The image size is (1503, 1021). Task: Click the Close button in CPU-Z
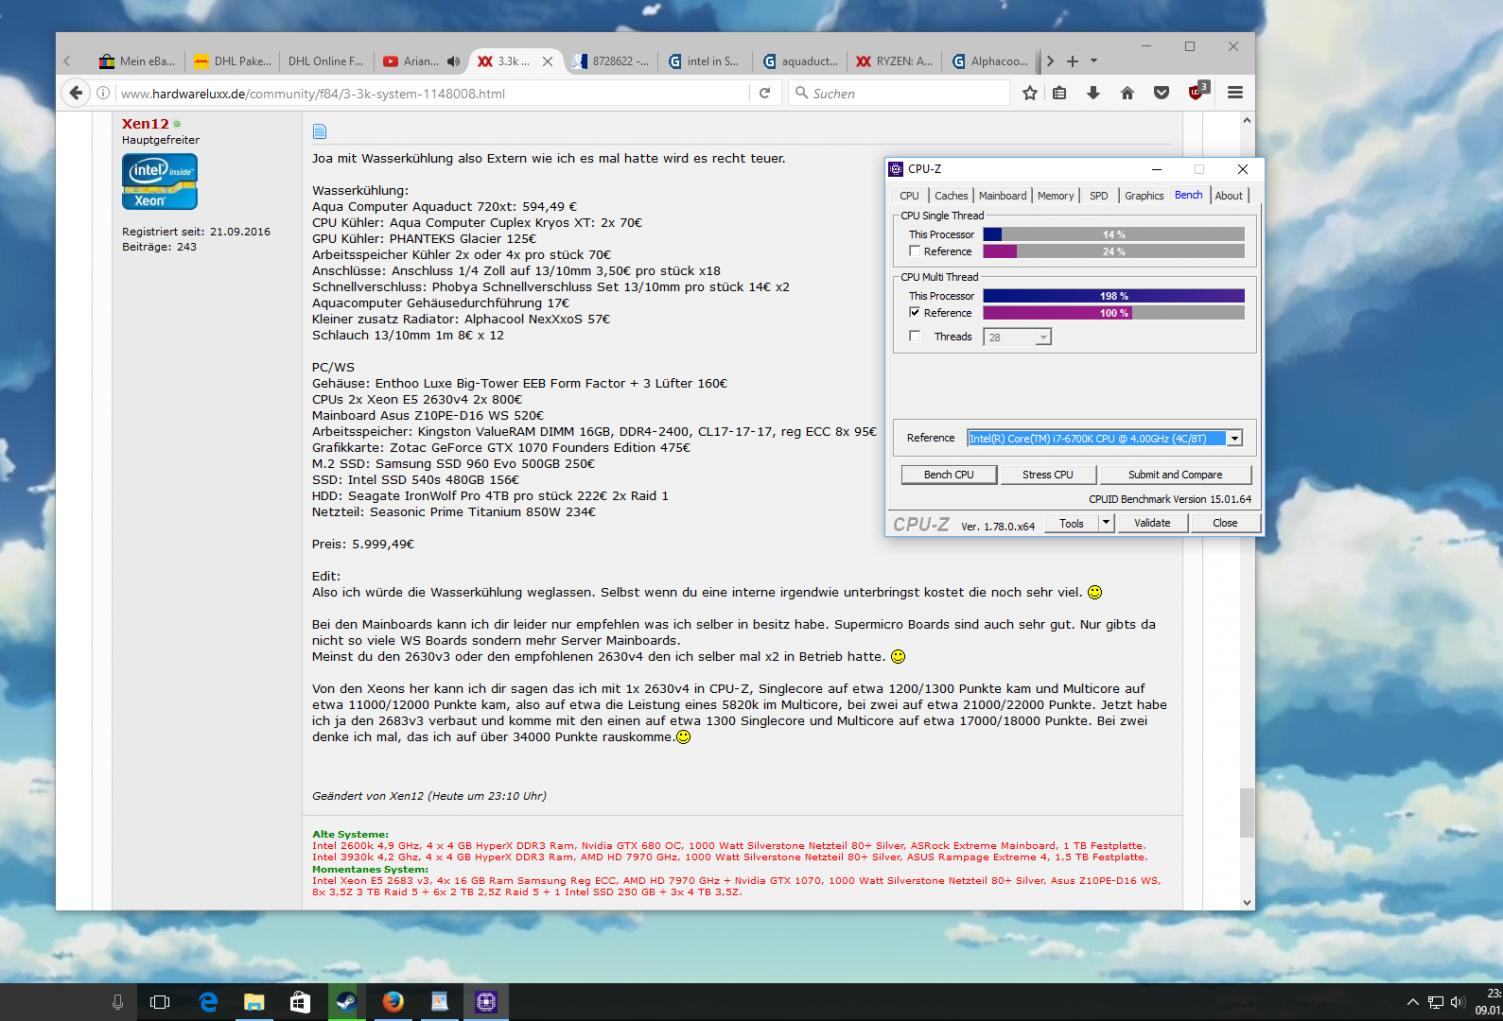1225,522
